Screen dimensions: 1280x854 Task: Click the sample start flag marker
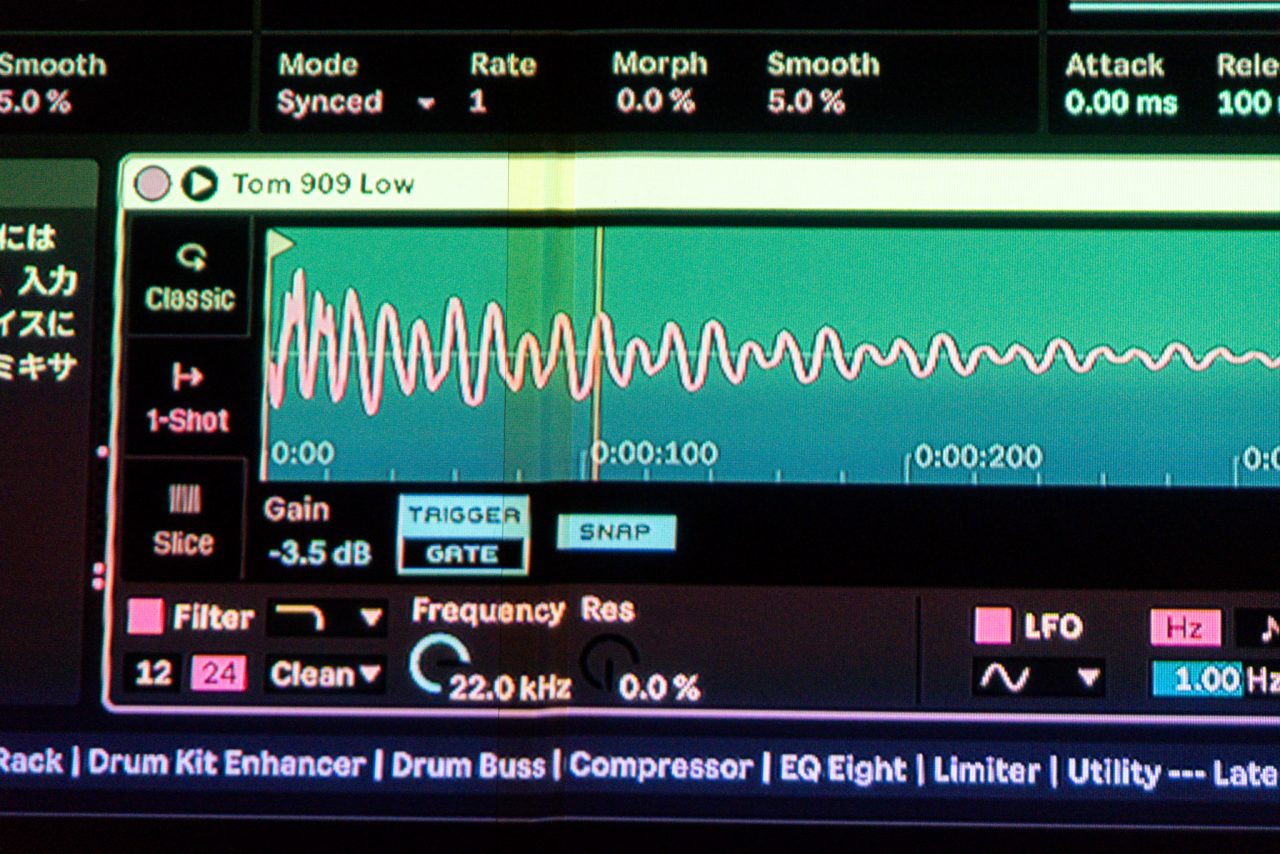click(281, 243)
